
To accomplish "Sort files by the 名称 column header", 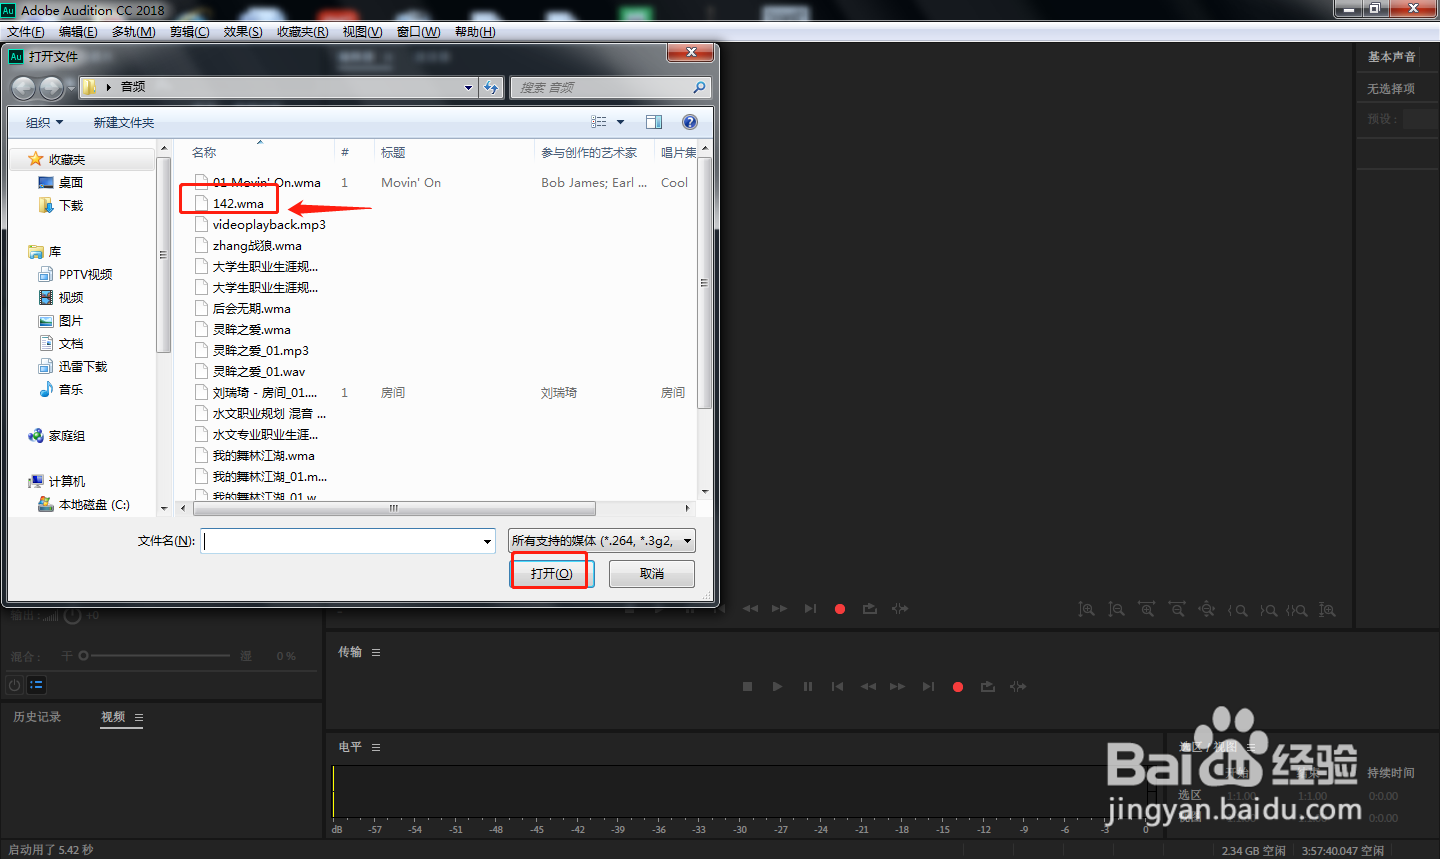I will tap(204, 153).
